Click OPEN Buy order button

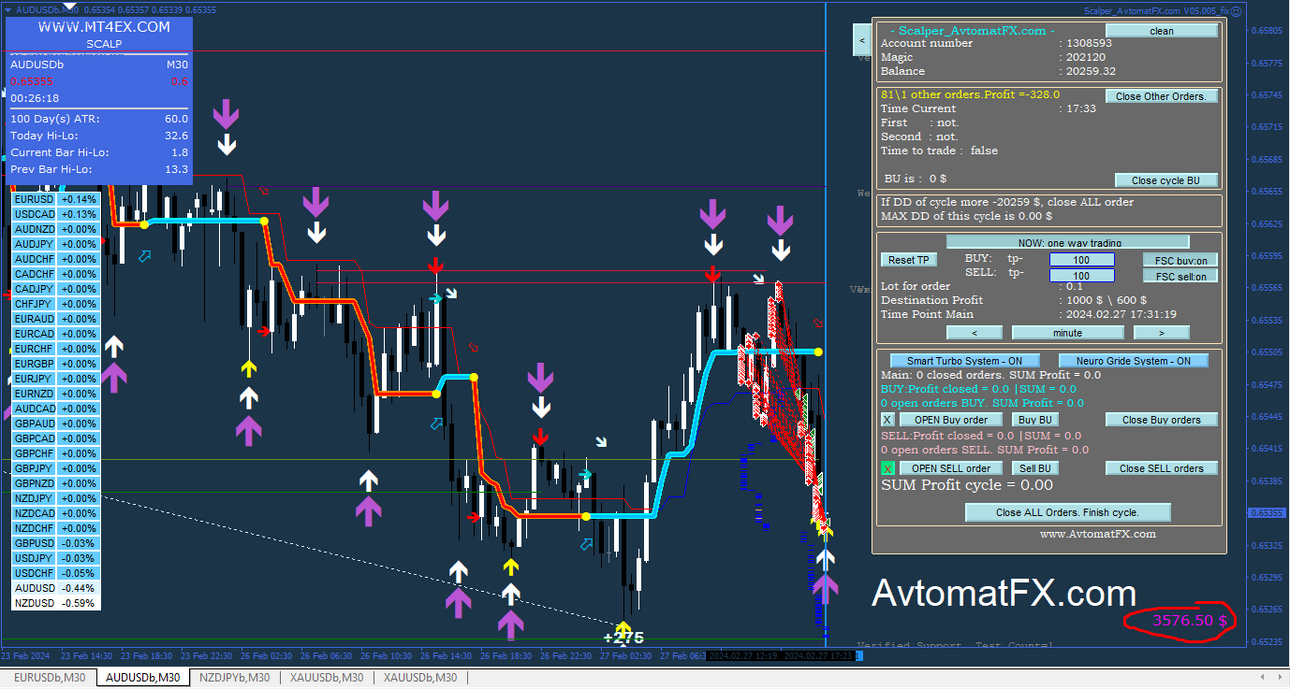(951, 419)
